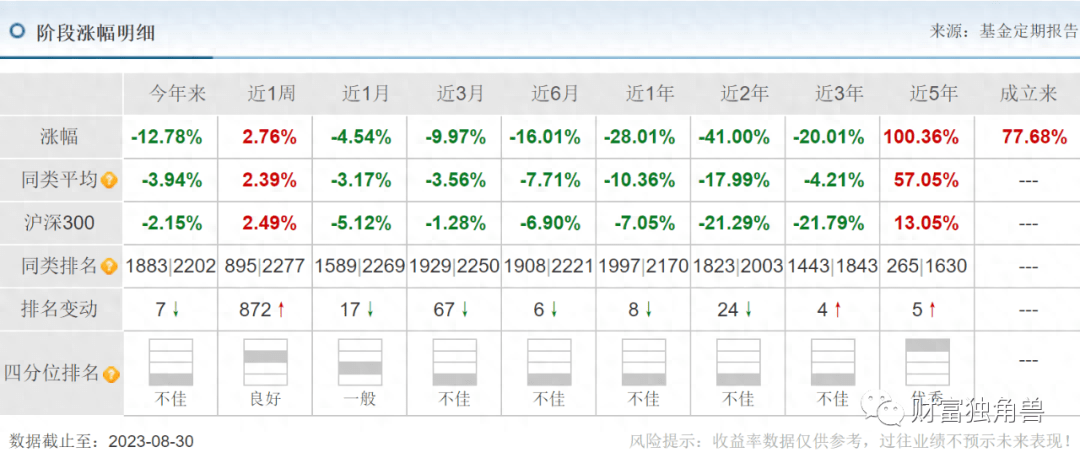The width and height of the screenshot is (1080, 458).
Task: Click the 2.39% peer average value
Action: pos(269,181)
